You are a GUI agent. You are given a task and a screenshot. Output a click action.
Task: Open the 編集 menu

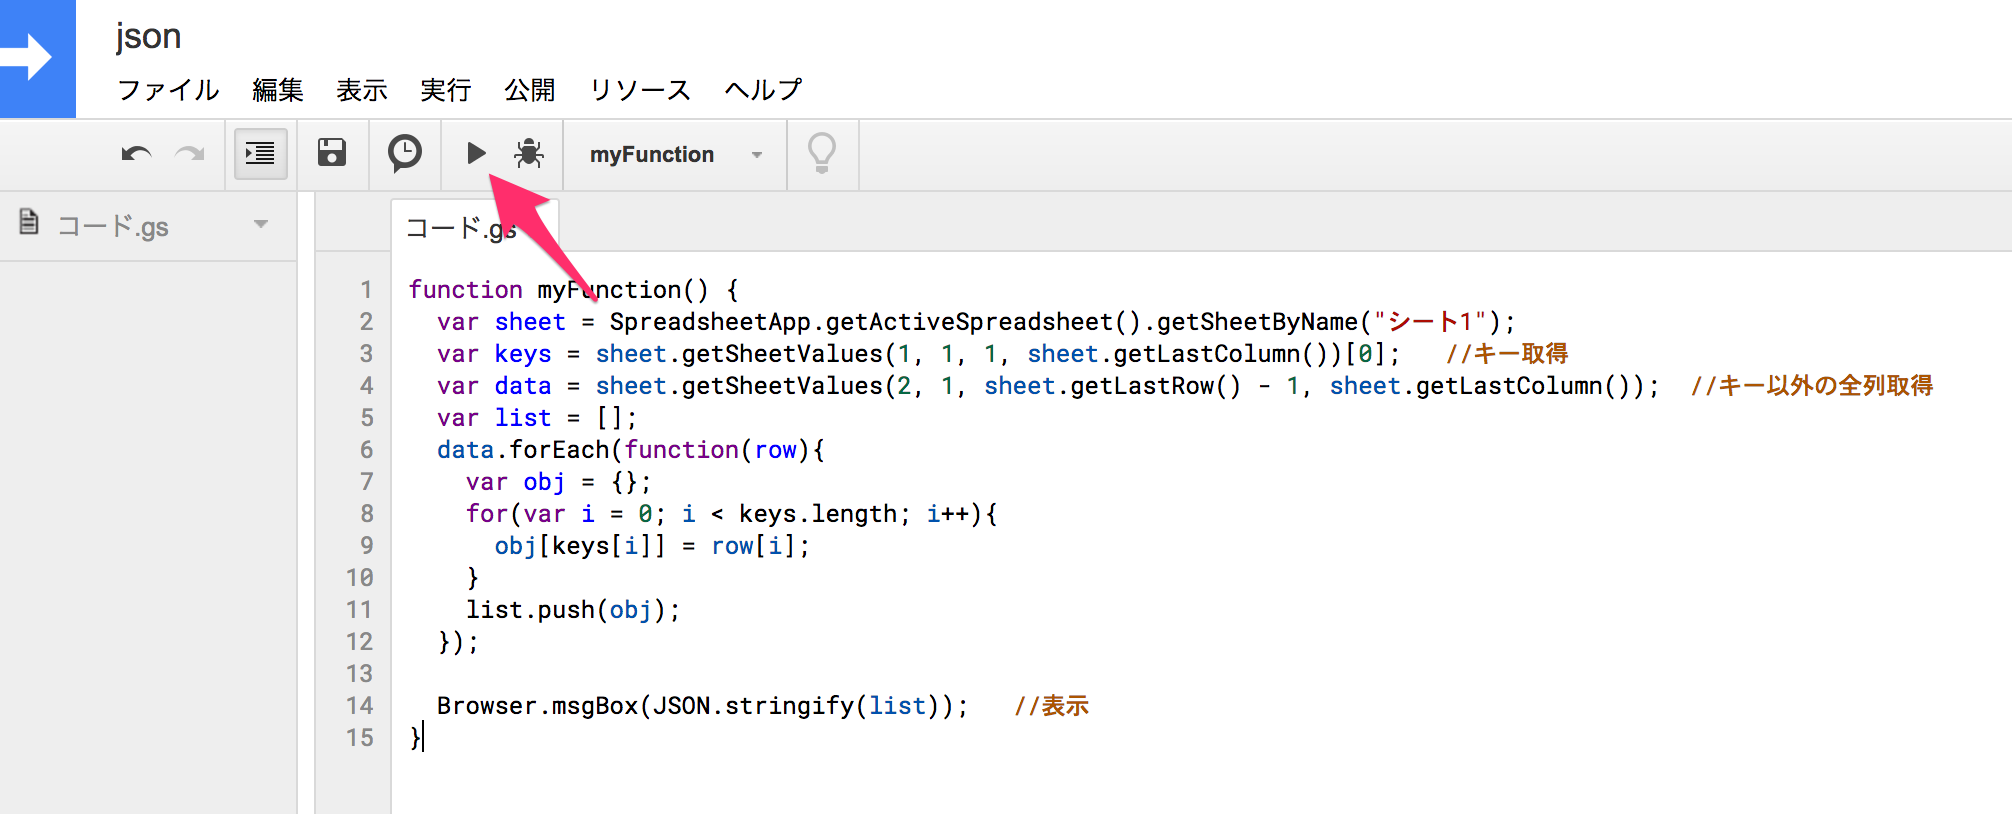[x=278, y=90]
